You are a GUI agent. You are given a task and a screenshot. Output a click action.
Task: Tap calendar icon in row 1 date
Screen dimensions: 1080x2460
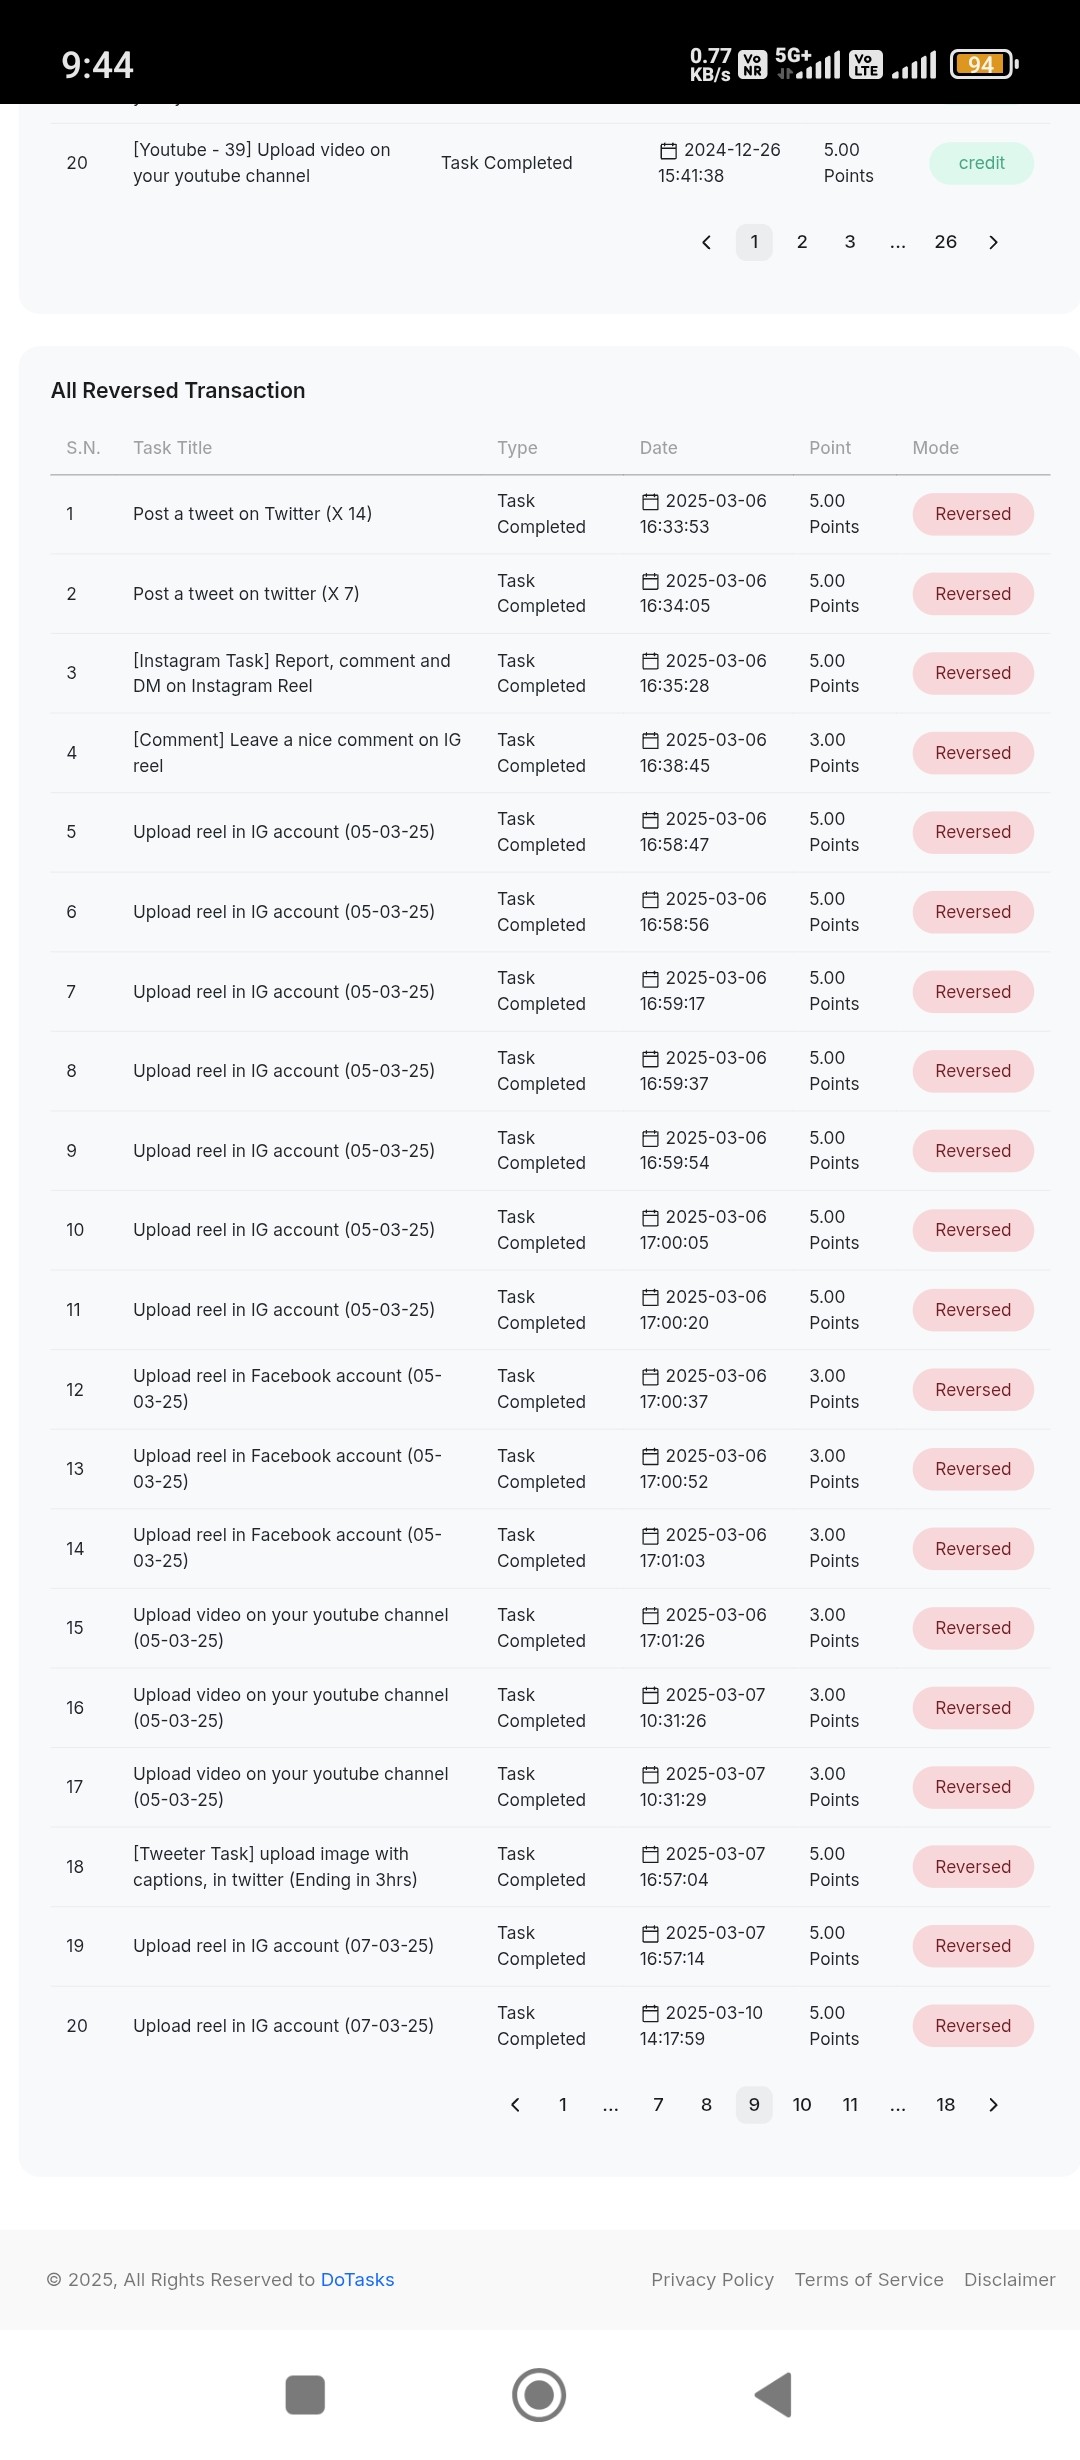coord(650,501)
